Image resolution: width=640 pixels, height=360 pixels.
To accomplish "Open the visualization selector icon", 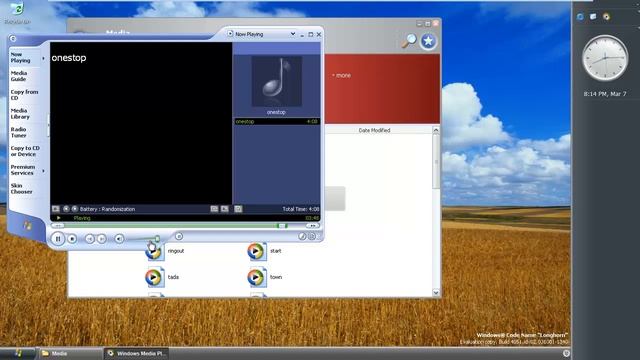I will (x=56, y=209).
